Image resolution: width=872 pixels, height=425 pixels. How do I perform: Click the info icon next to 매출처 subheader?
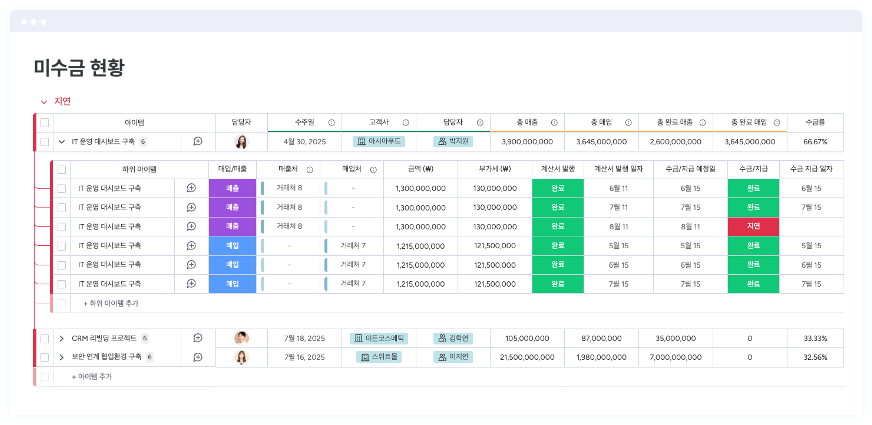(309, 169)
